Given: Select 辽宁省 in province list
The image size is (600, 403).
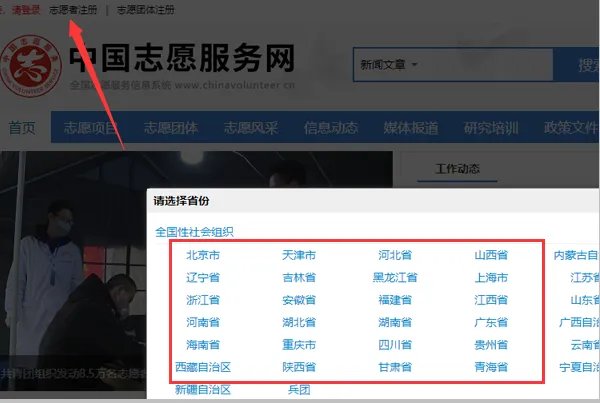Looking at the screenshot, I should point(203,277).
